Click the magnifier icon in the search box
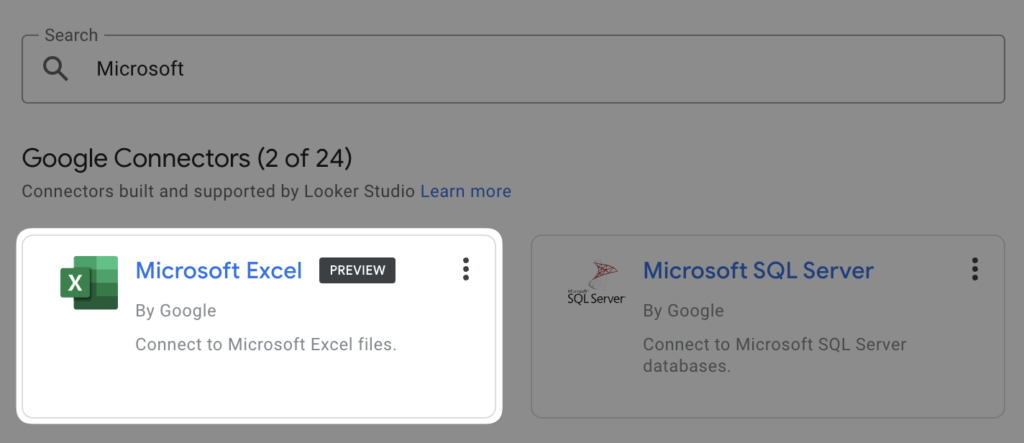The height and width of the screenshot is (443, 1024). tap(56, 69)
